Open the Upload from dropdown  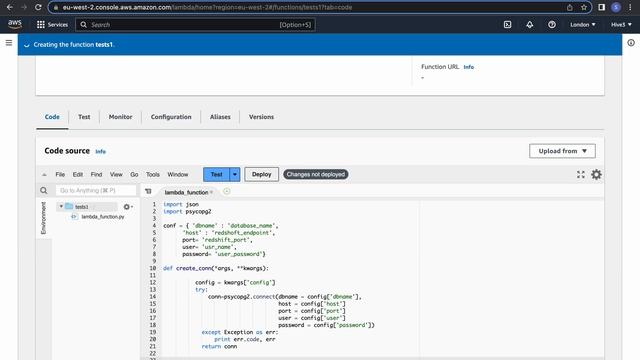point(562,151)
